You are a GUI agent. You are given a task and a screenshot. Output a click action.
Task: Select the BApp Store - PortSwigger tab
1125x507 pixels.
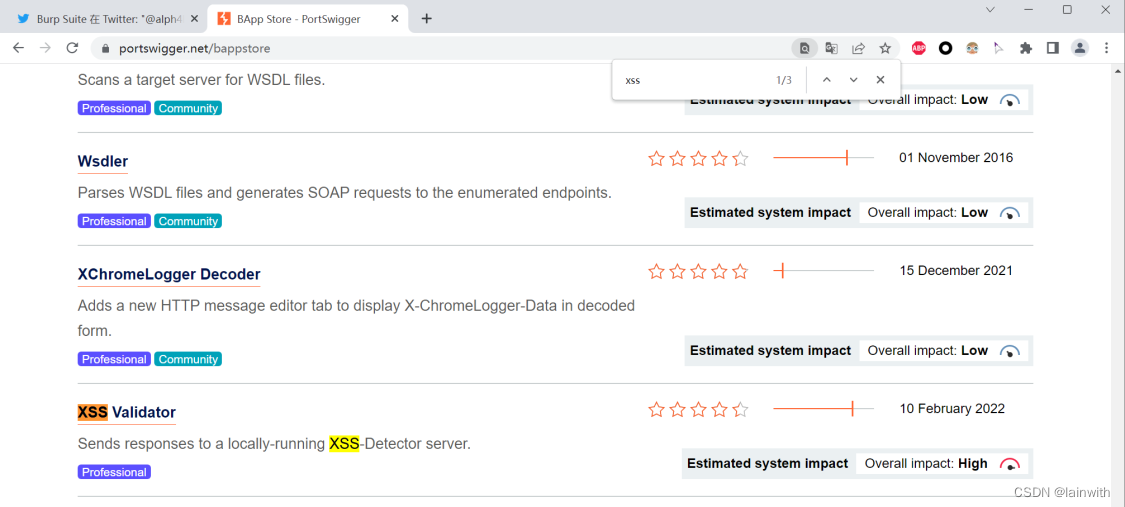coord(308,19)
